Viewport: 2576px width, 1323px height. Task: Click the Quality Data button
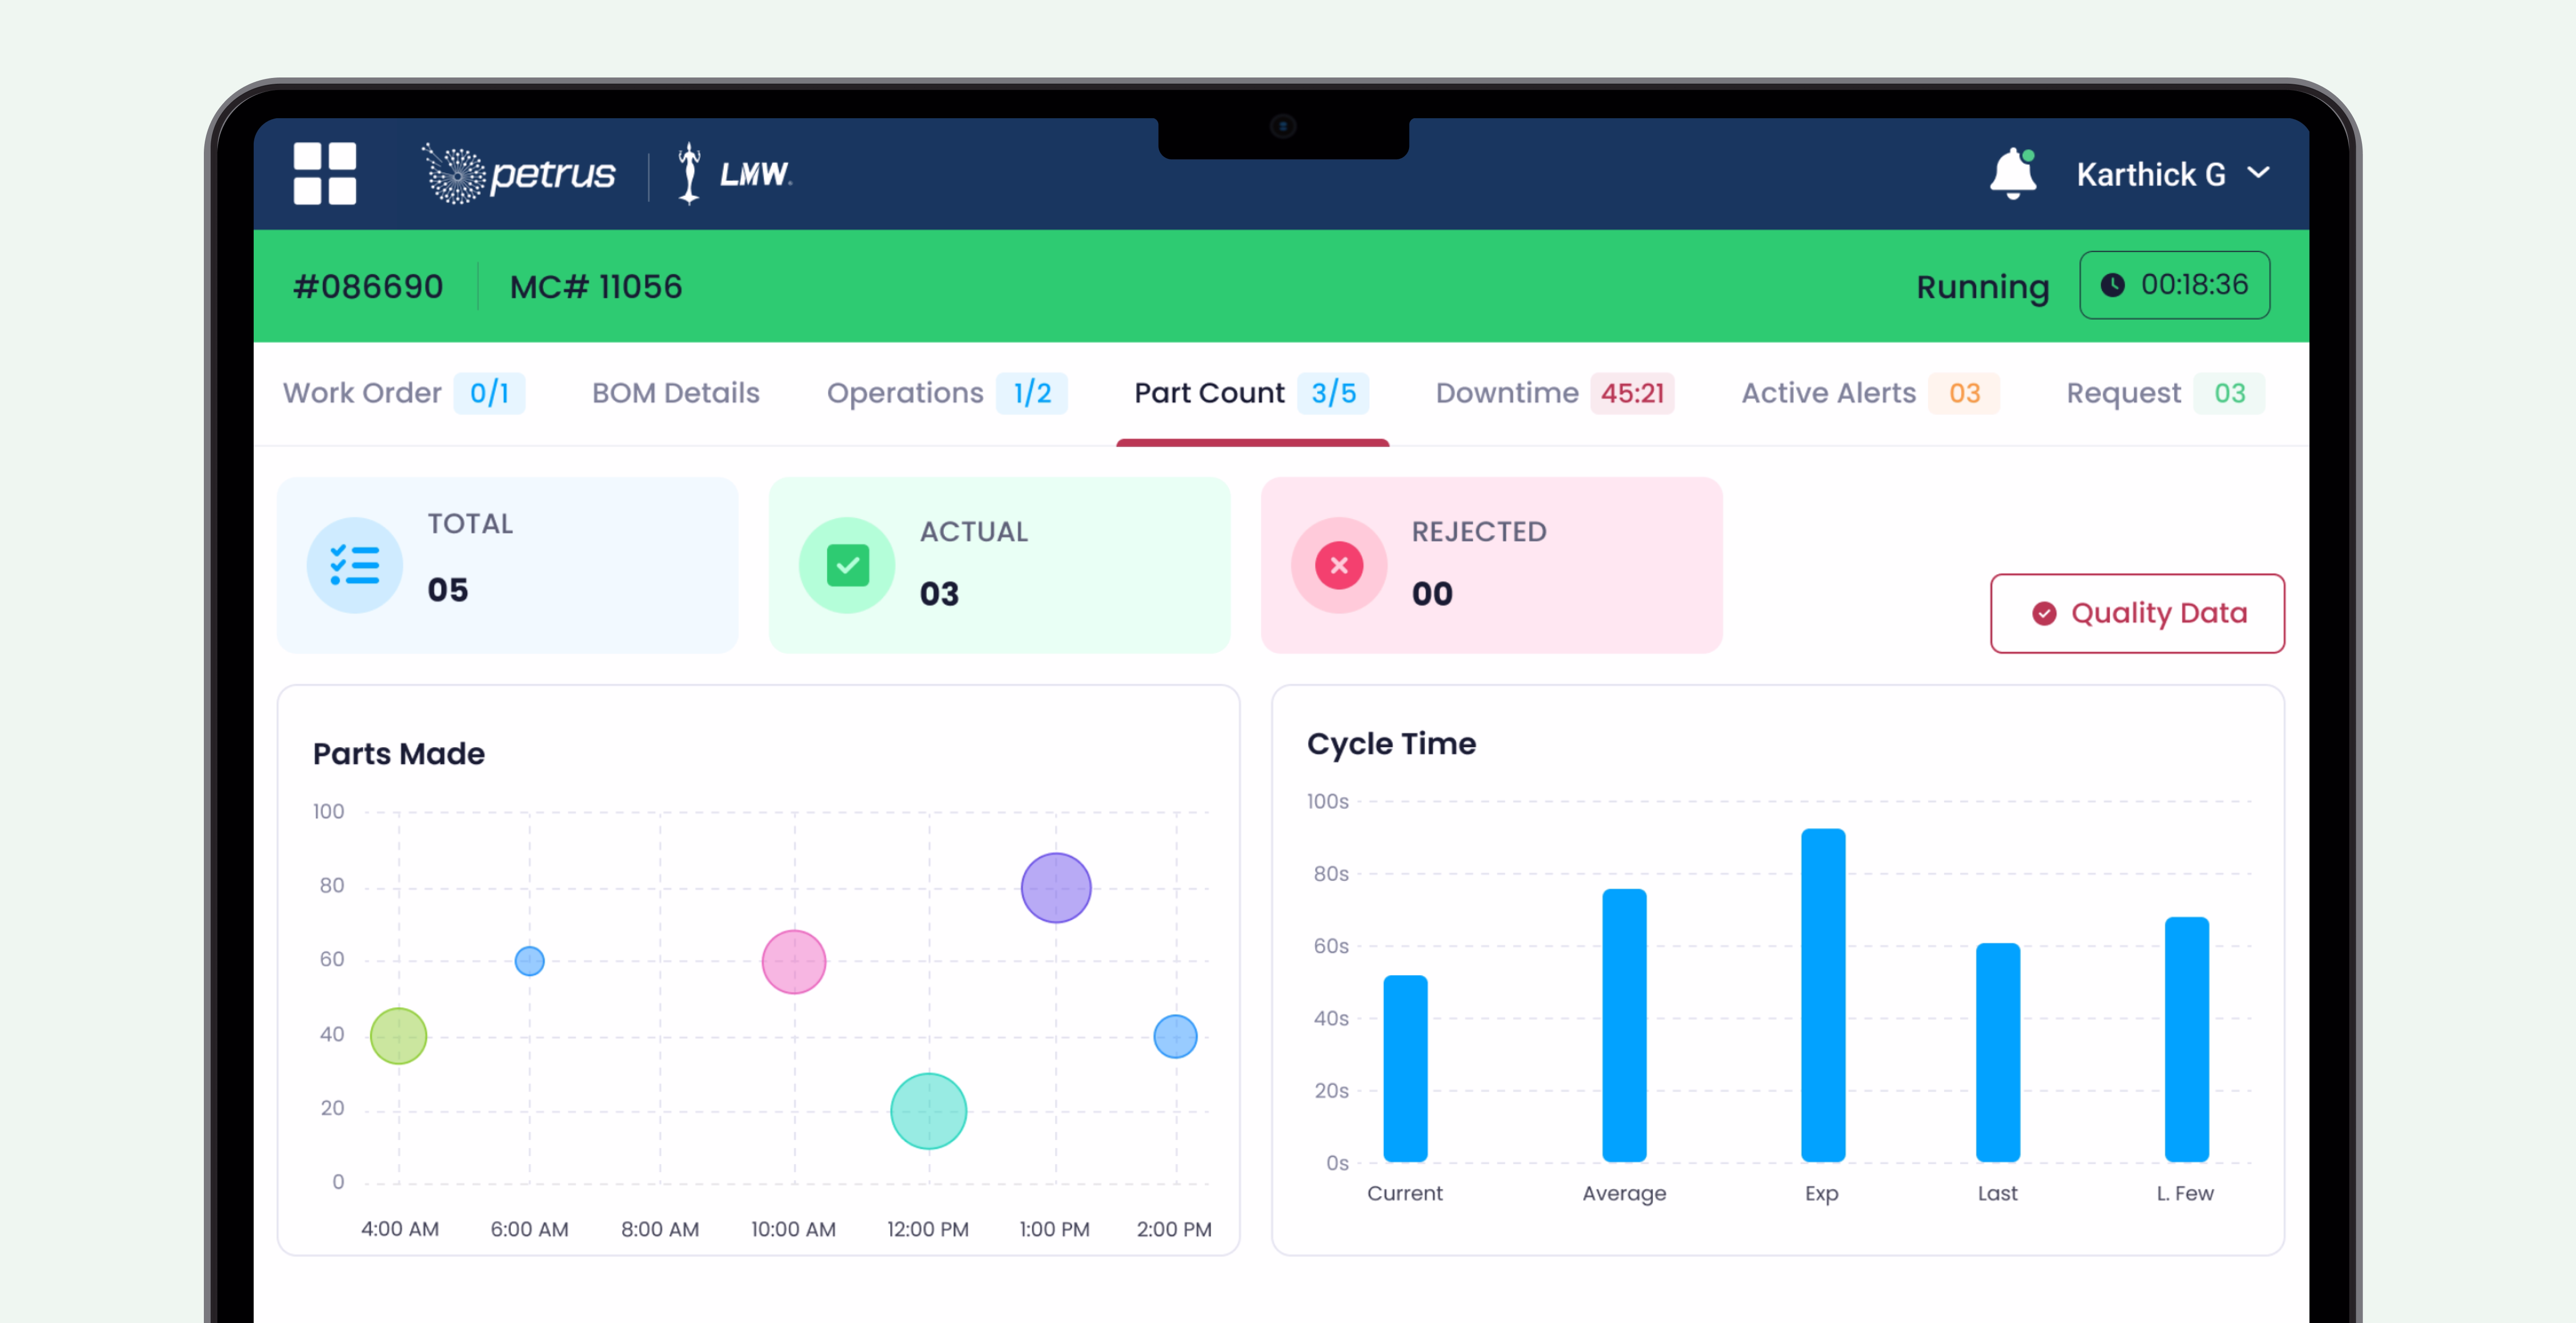pyautogui.click(x=2137, y=613)
